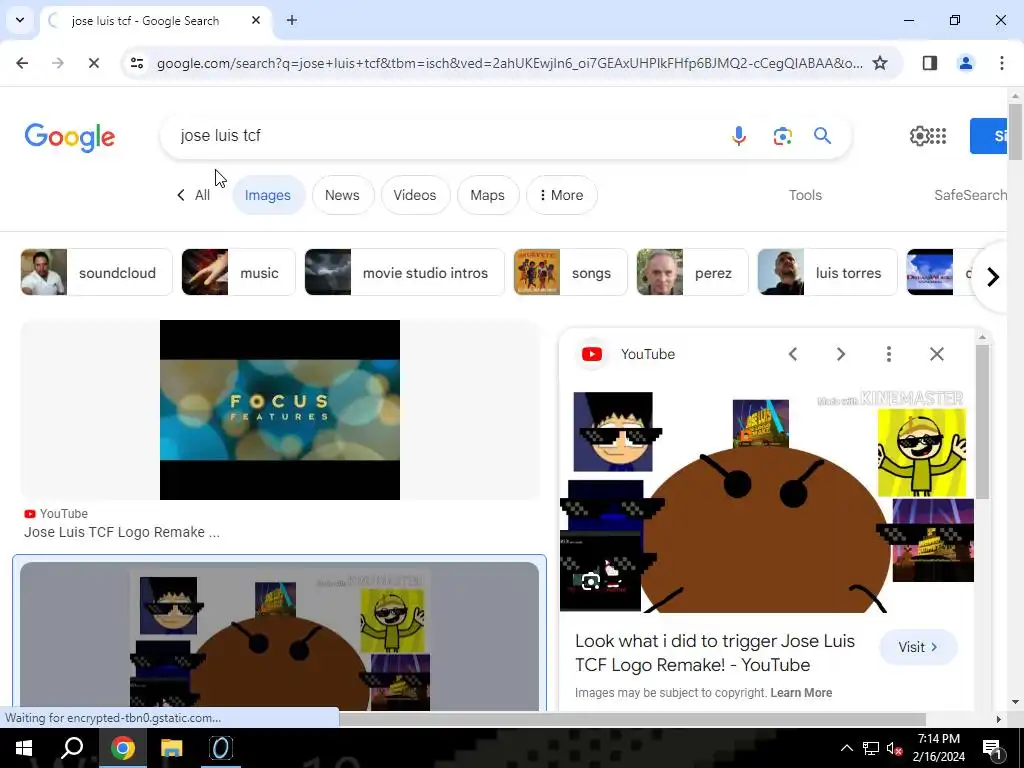Go to previous image in preview panel
This screenshot has height=768, width=1024.
793,354
